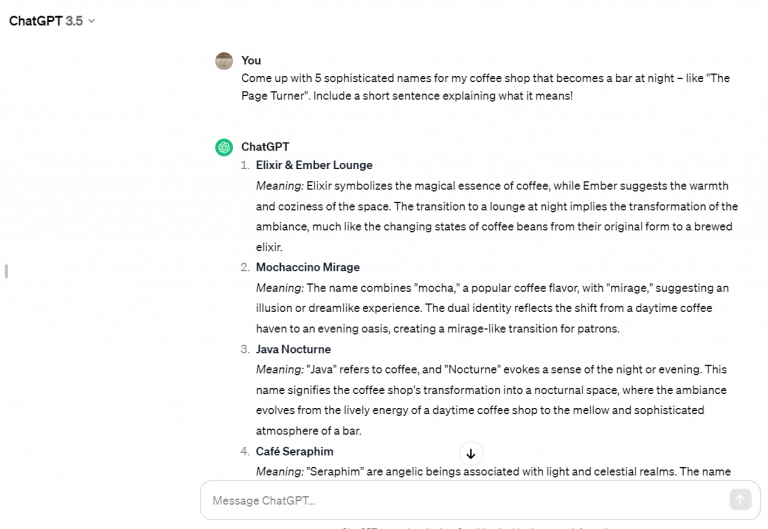This screenshot has height=529, width=768.
Task: Click the Meaning text under Café Seraphim
Action: pyautogui.click(x=493, y=472)
